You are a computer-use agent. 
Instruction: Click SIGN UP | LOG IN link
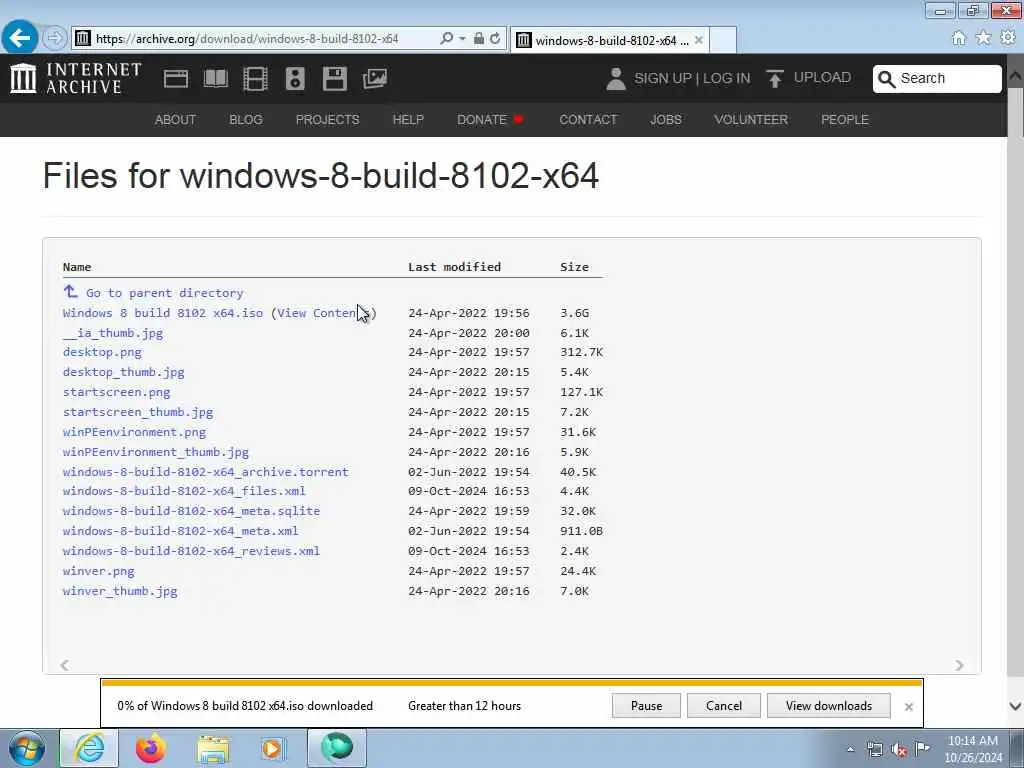click(692, 78)
